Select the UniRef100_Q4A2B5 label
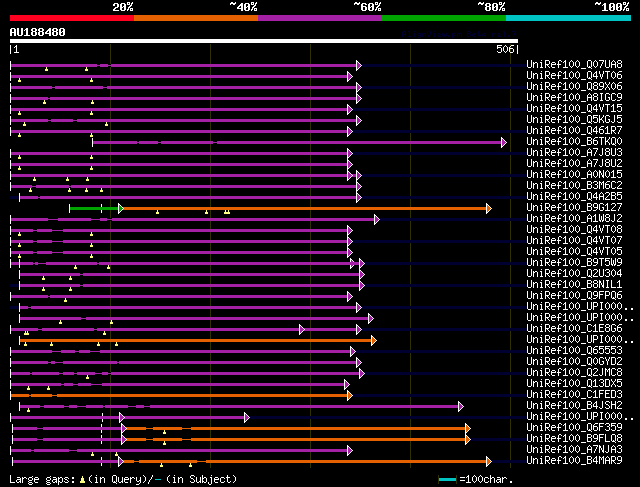This screenshot has width=640, height=487. pyautogui.click(x=574, y=197)
